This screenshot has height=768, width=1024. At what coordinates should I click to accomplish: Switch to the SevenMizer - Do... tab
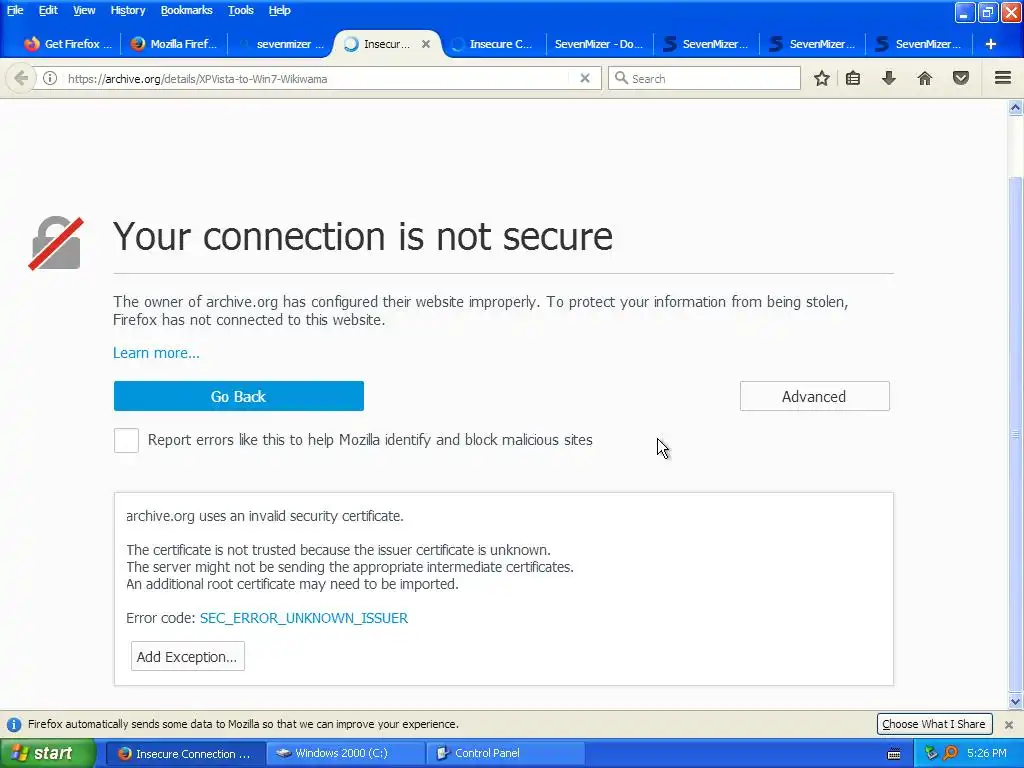(599, 44)
